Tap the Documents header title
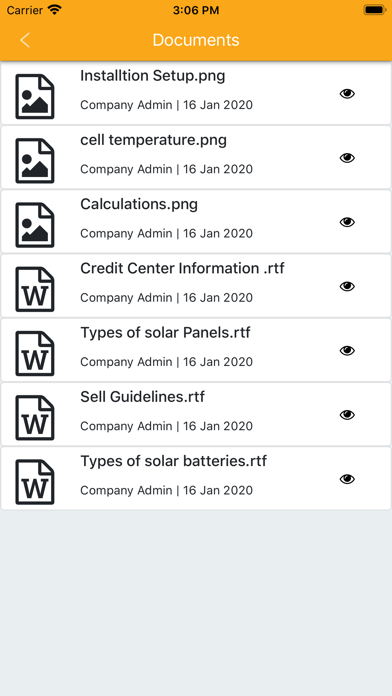Viewport: 392px width, 696px height. click(196, 40)
